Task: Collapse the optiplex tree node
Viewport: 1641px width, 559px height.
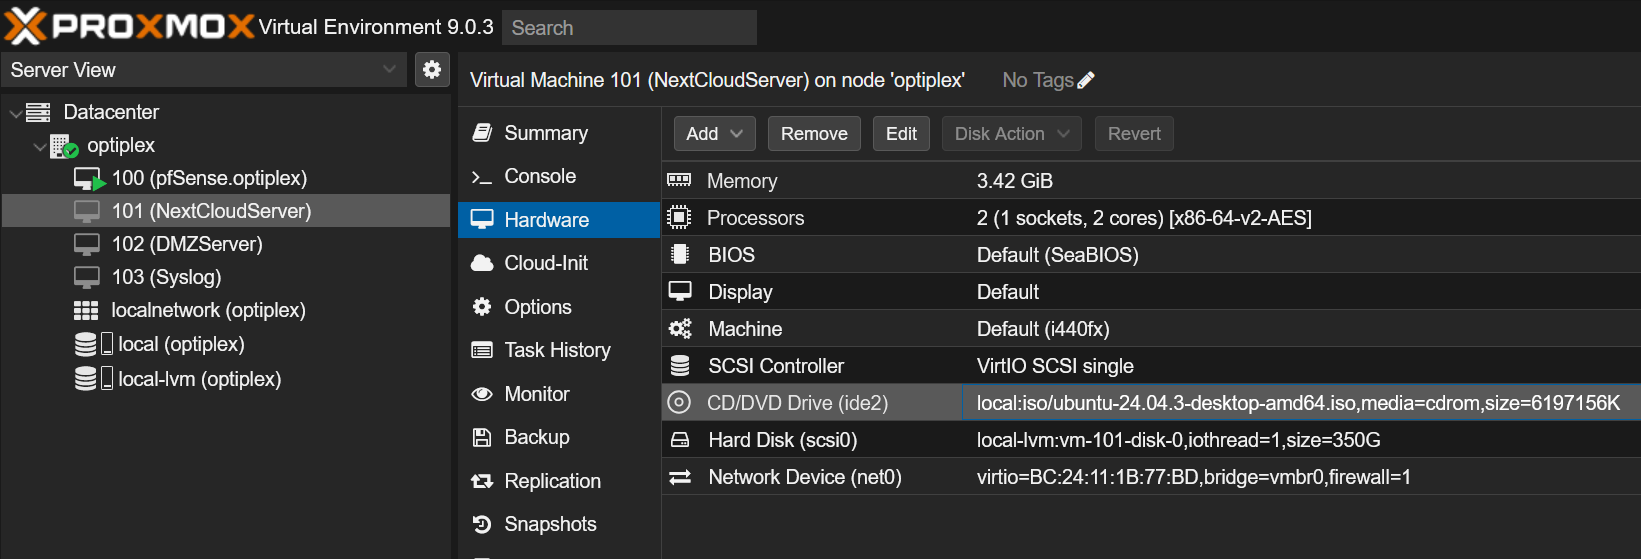Action: 40,147
